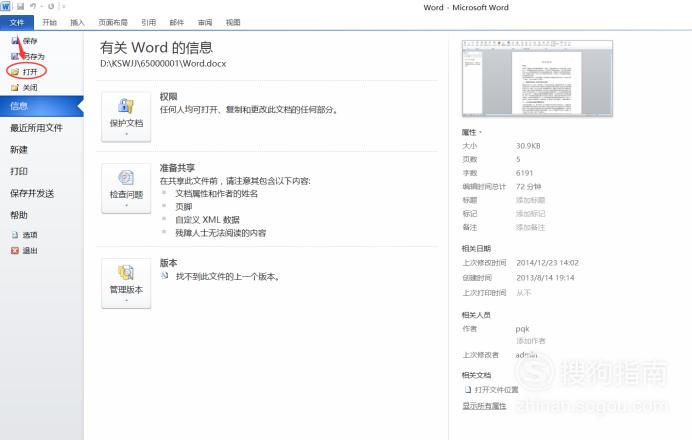Switch to the 页面布局 ribbon tab
Viewport: 692px width, 440px height.
point(113,23)
